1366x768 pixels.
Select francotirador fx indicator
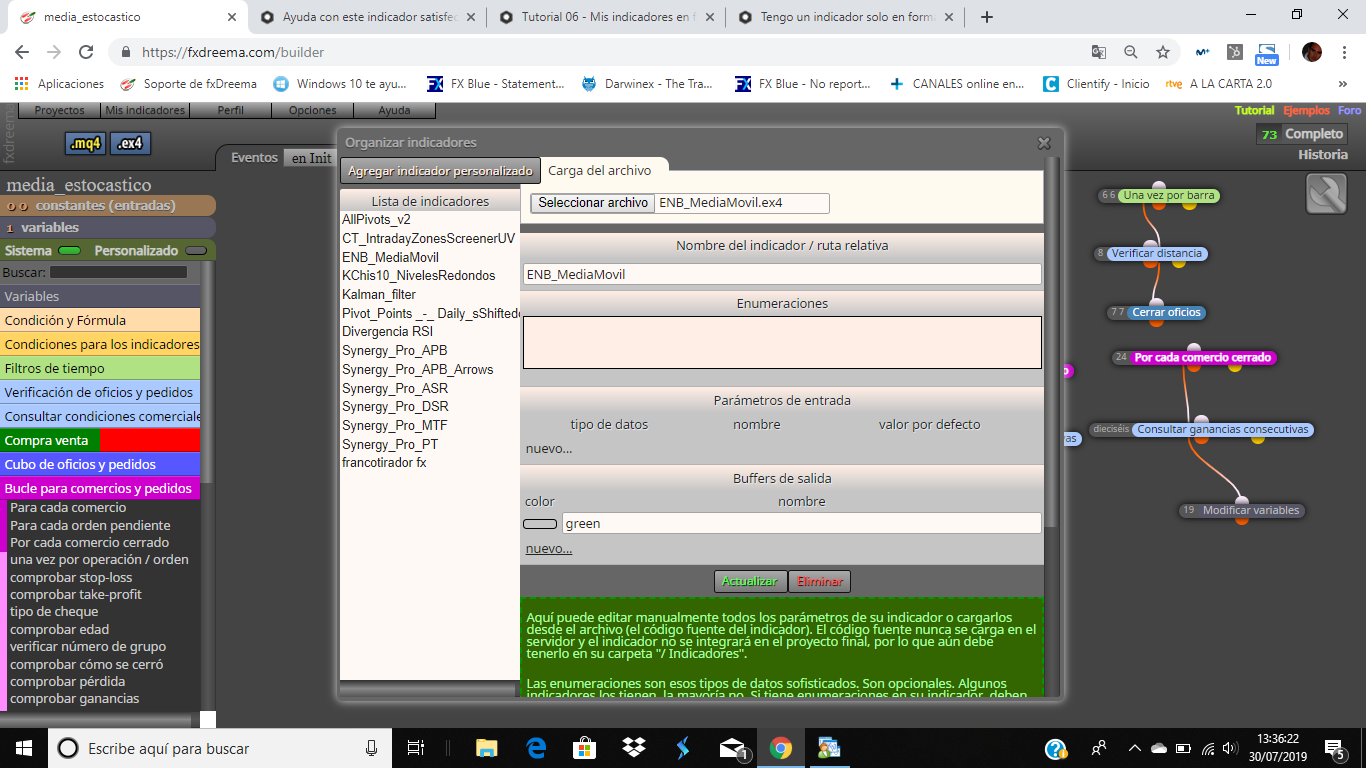pos(384,463)
